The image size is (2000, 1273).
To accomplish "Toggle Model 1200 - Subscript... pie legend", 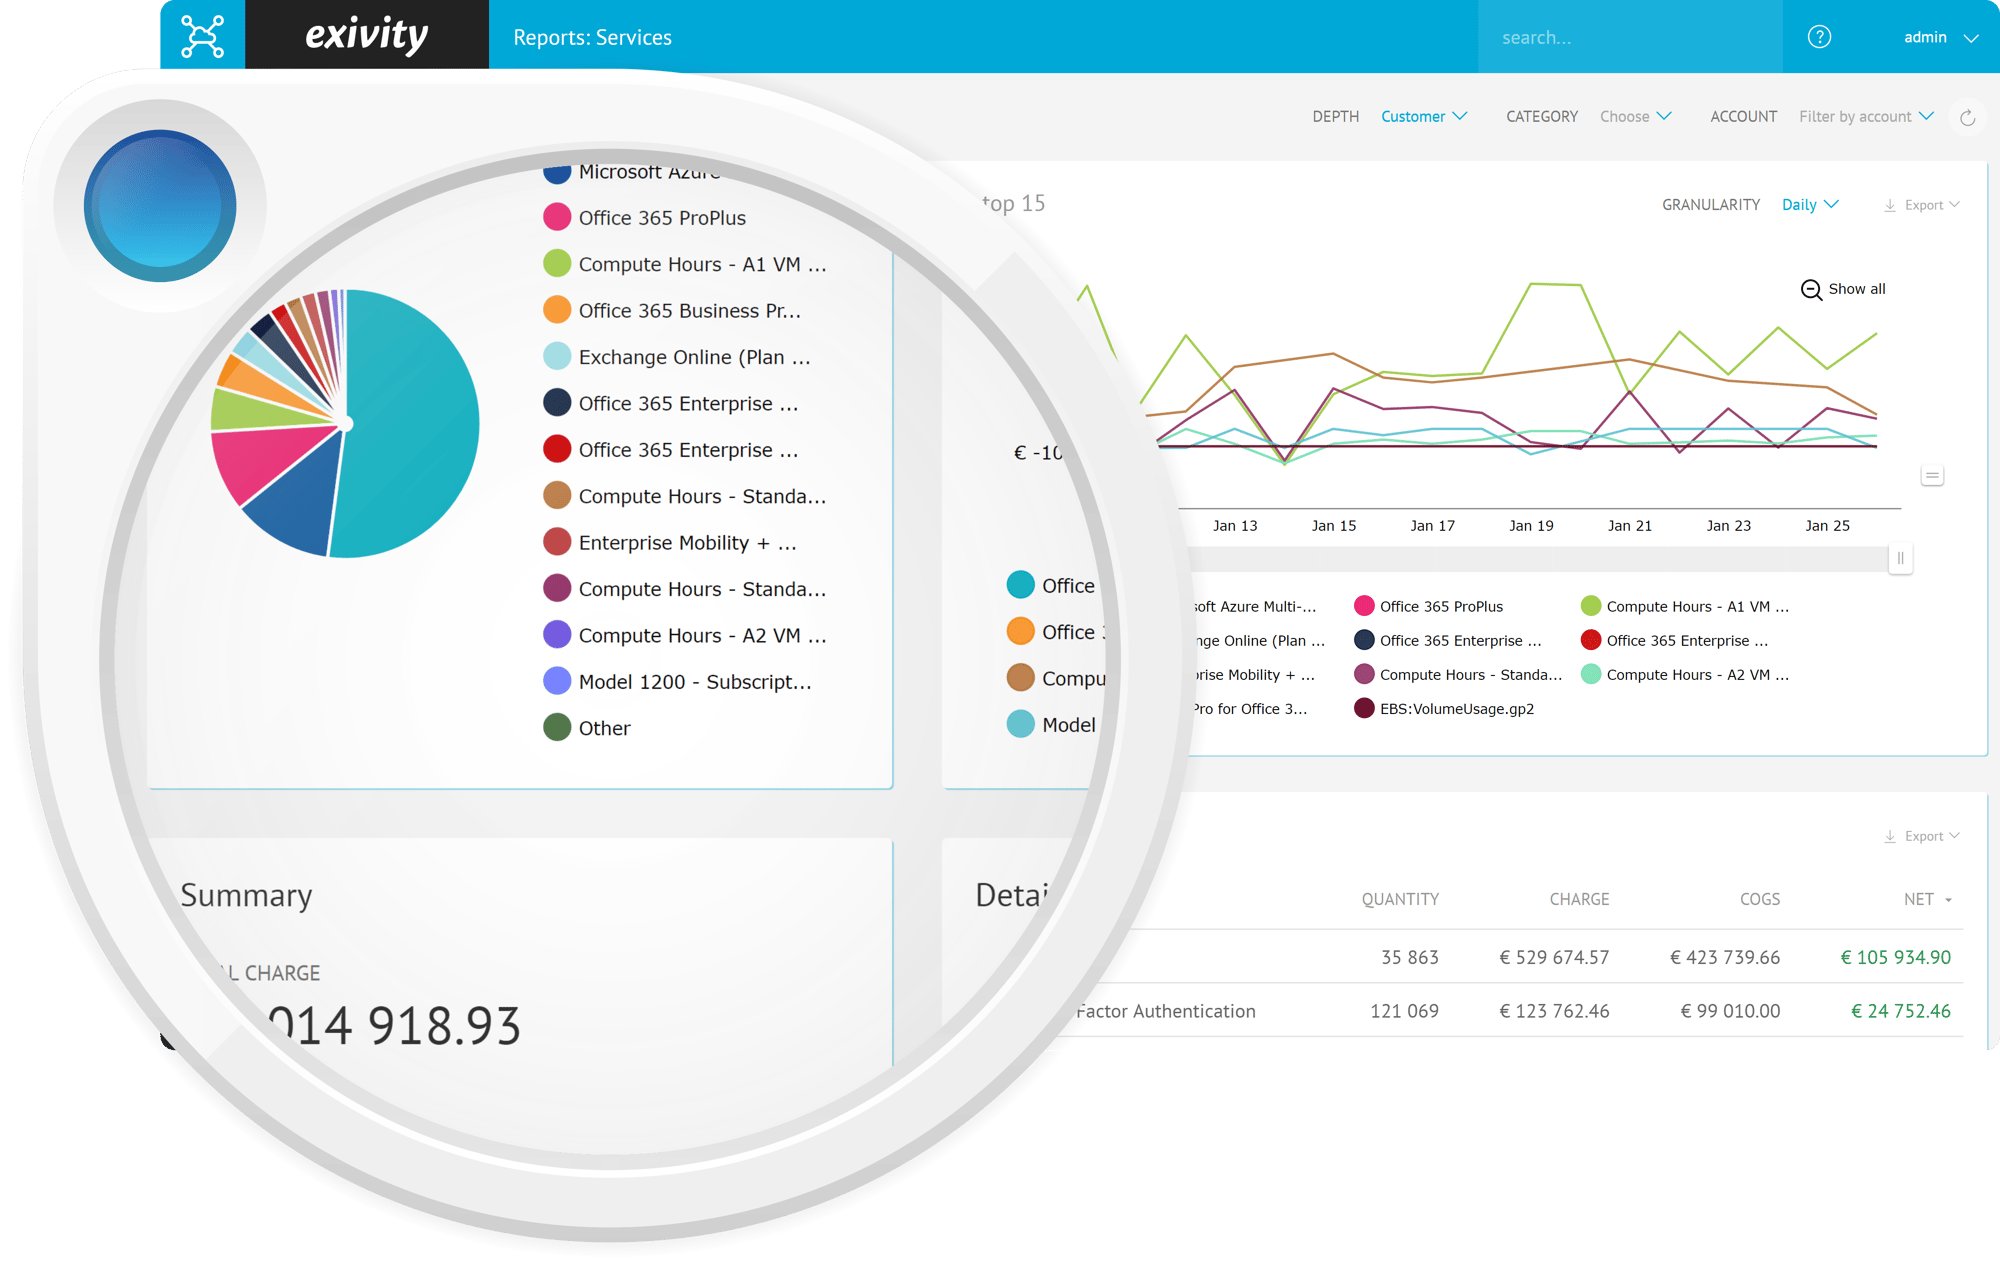I will point(678,681).
